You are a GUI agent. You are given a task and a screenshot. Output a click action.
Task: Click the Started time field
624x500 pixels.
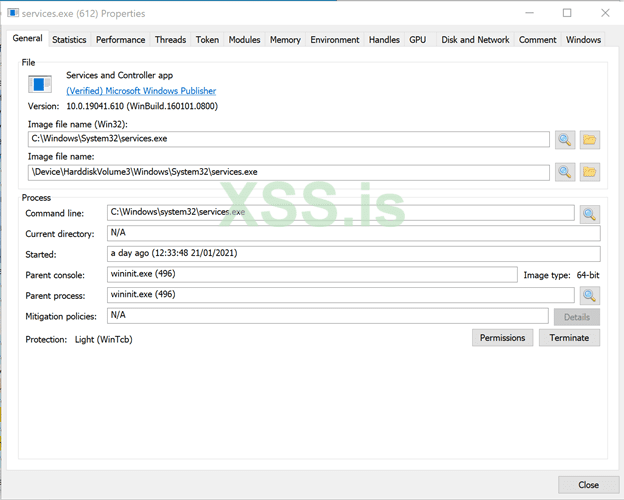354,254
